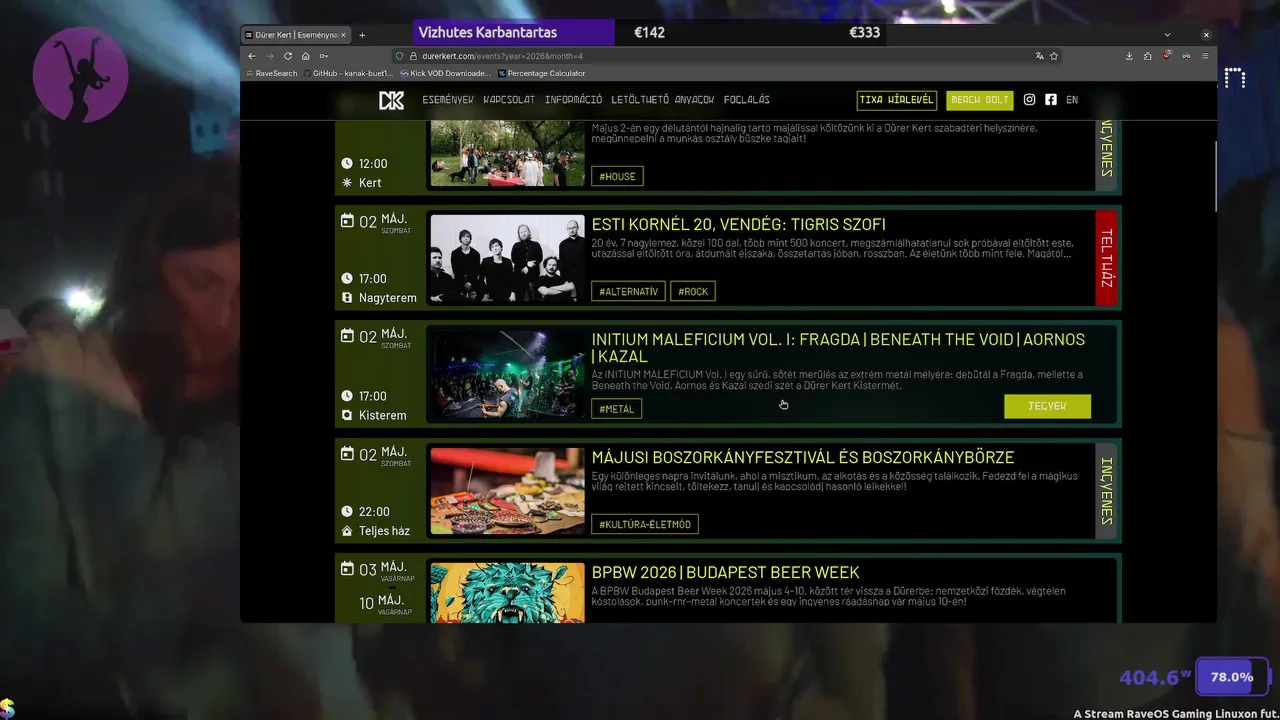This screenshot has height=720, width=1280.
Task: Open the tab list dropdown arrow
Action: click(x=1167, y=35)
